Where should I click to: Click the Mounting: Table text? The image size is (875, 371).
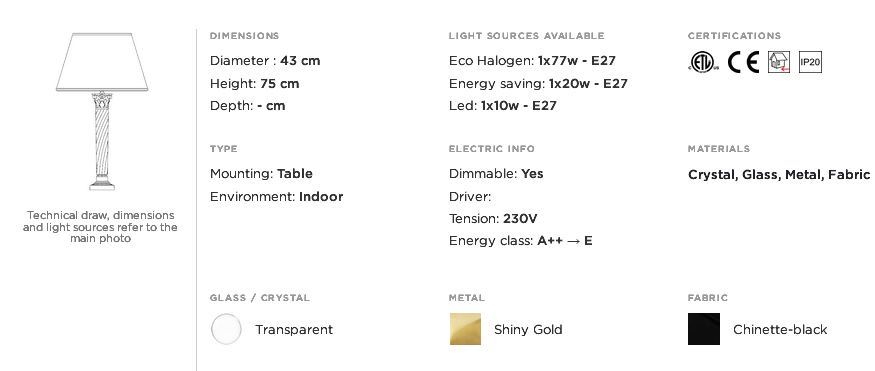coord(261,174)
